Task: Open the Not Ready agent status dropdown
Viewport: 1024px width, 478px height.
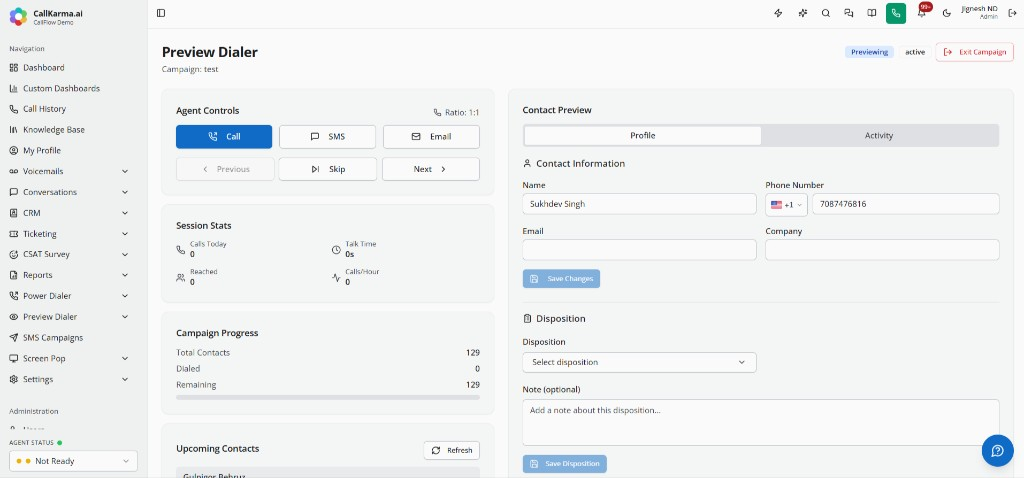Action: click(73, 461)
